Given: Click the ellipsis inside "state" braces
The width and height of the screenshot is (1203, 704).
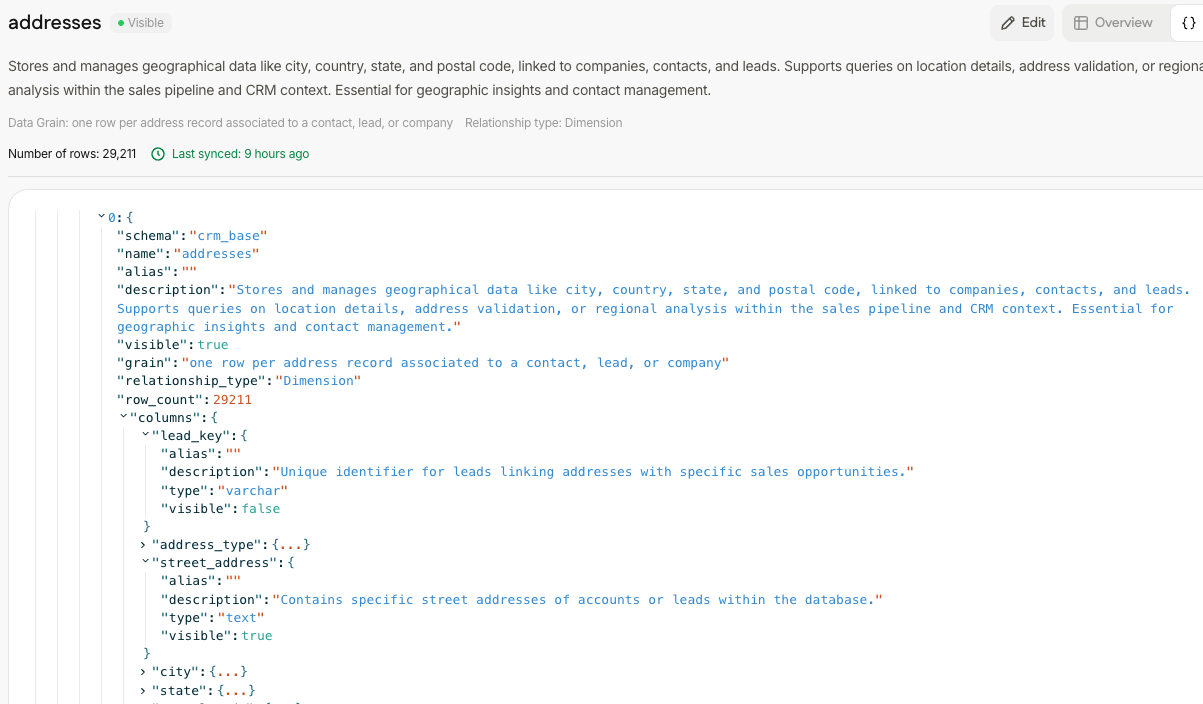Looking at the screenshot, I should 236,690.
